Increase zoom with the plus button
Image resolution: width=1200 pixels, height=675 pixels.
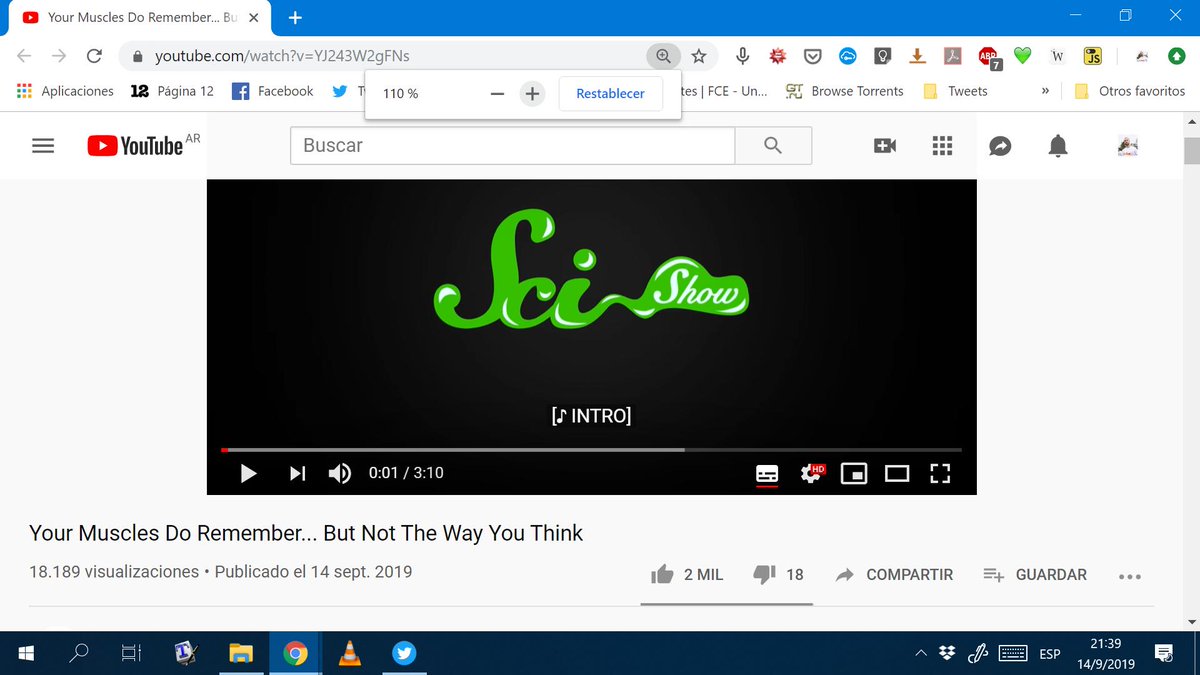pyautogui.click(x=532, y=93)
